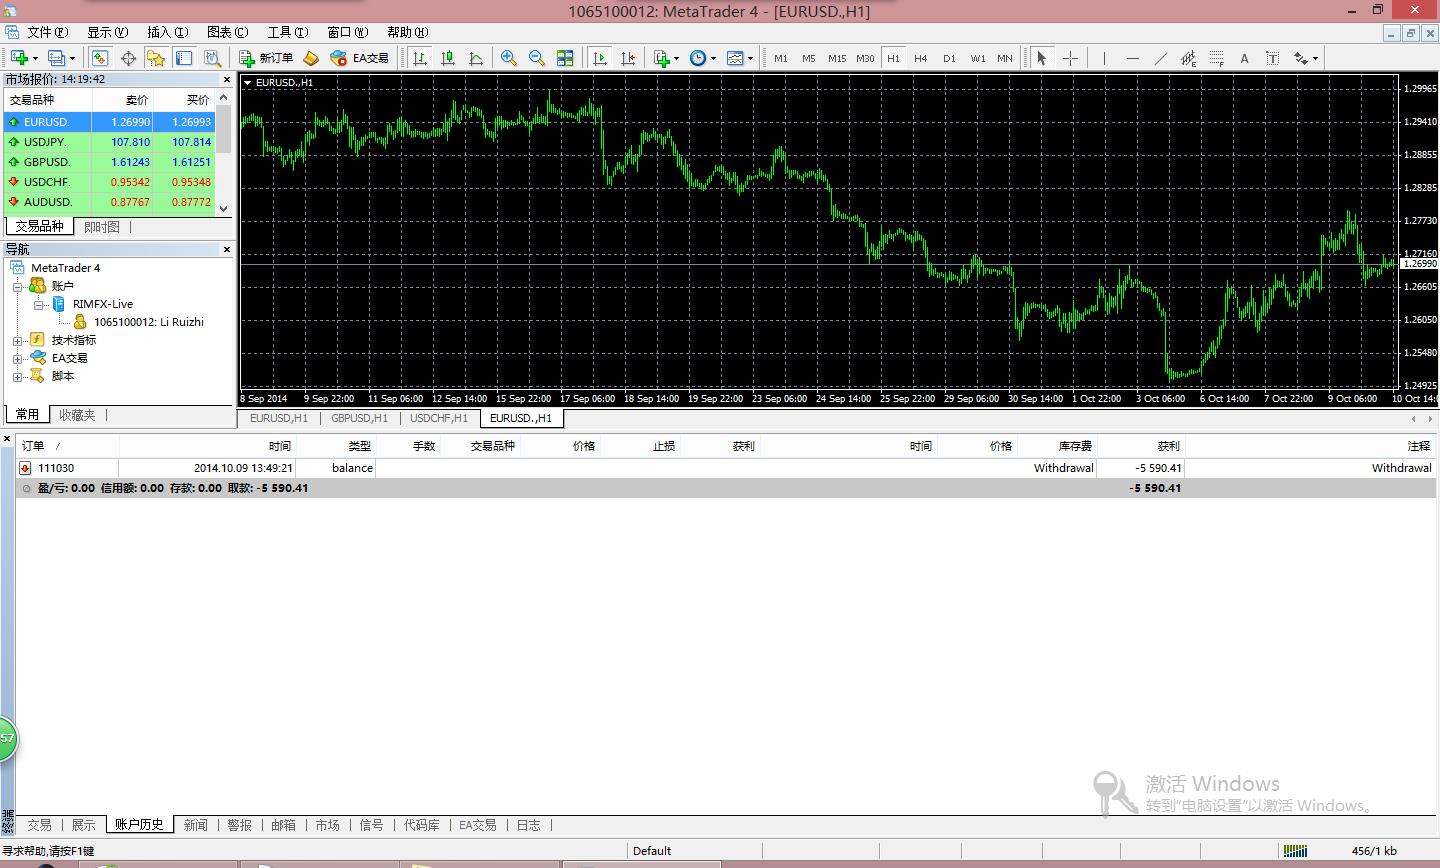
Task: Toggle the EA交易 auto trading button
Action: tap(360, 58)
